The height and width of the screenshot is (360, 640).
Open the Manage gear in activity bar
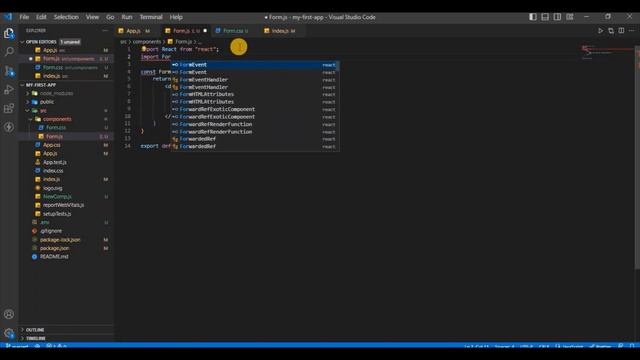9,333
